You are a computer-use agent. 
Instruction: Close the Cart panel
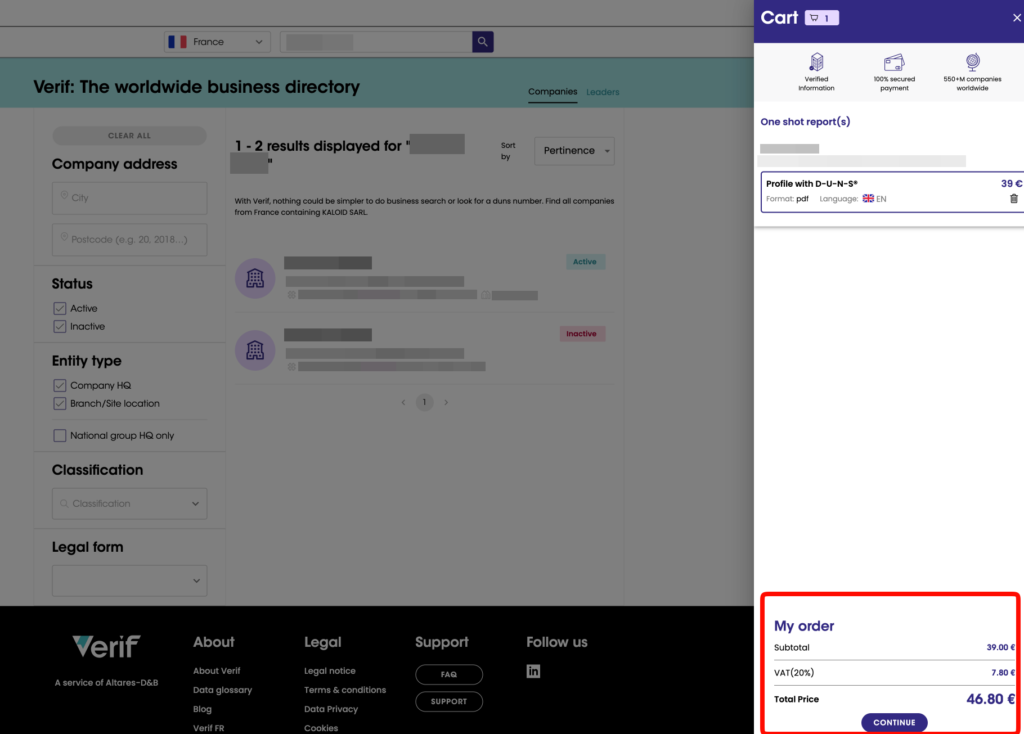point(1016,18)
